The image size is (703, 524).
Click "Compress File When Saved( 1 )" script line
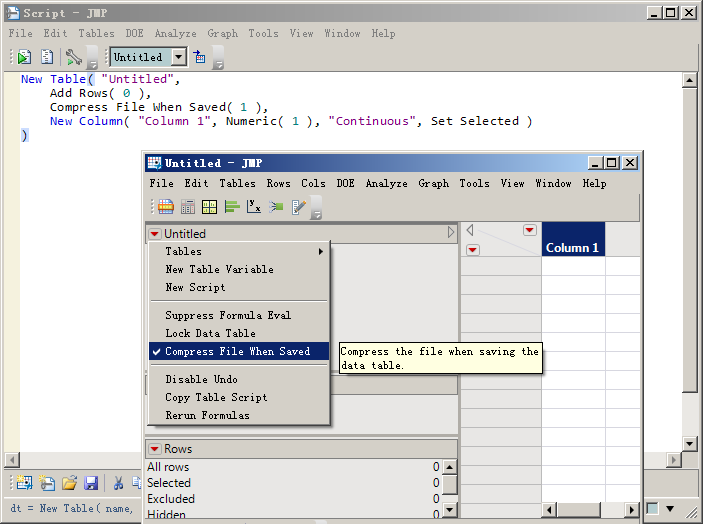(159, 107)
